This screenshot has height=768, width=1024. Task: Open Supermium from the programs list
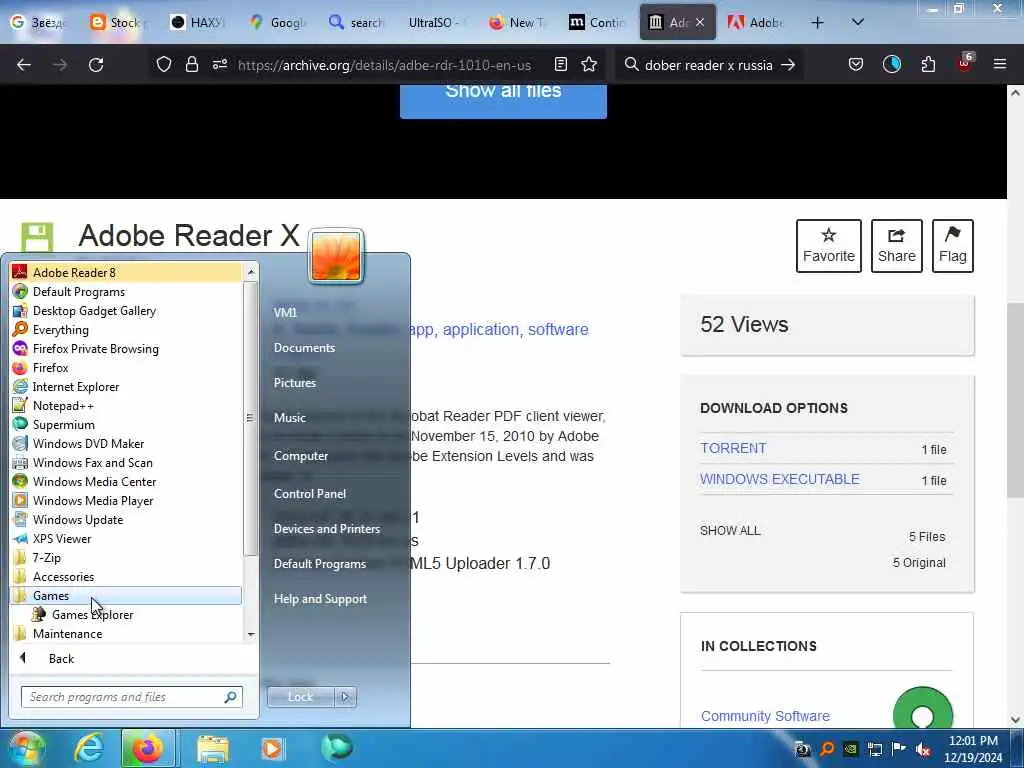125,424
